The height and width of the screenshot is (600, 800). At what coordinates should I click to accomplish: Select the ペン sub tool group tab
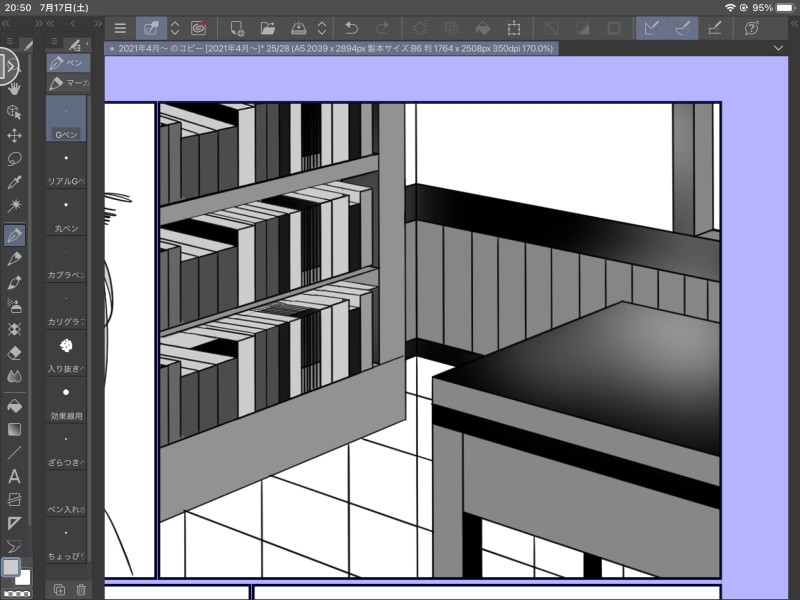click(68, 63)
